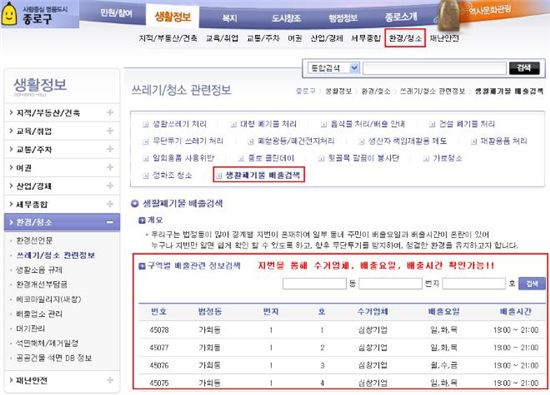This screenshot has width=550, height=395.
Task: Select 쓰레기/청소 관련정보 in sidebar
Action: [x=56, y=255]
